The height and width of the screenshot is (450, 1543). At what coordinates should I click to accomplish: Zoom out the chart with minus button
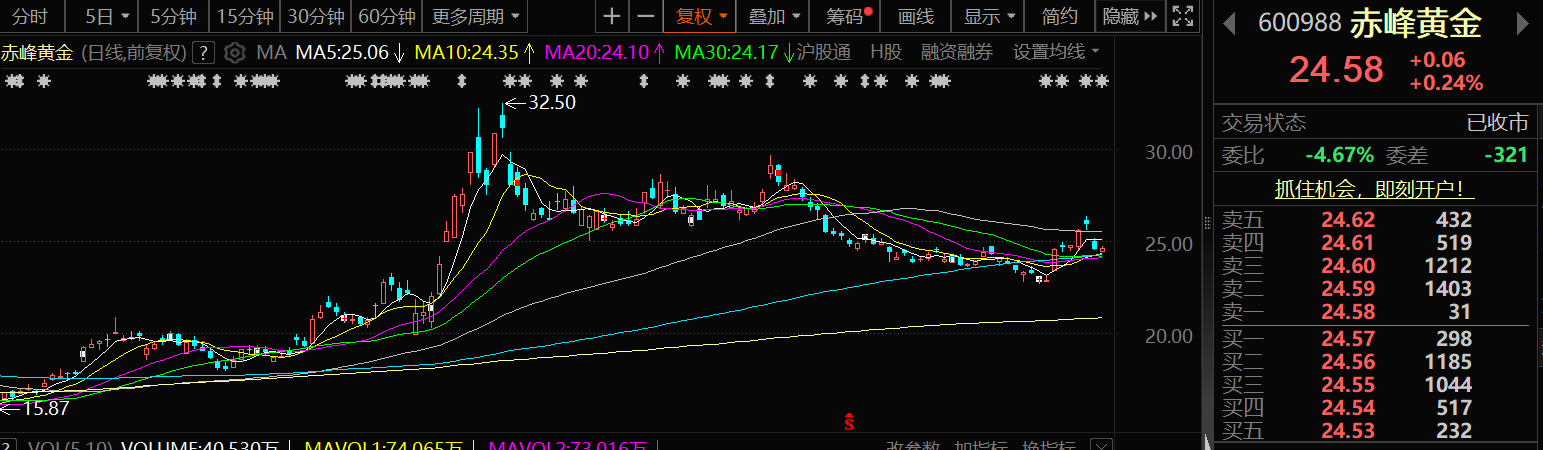(x=646, y=16)
